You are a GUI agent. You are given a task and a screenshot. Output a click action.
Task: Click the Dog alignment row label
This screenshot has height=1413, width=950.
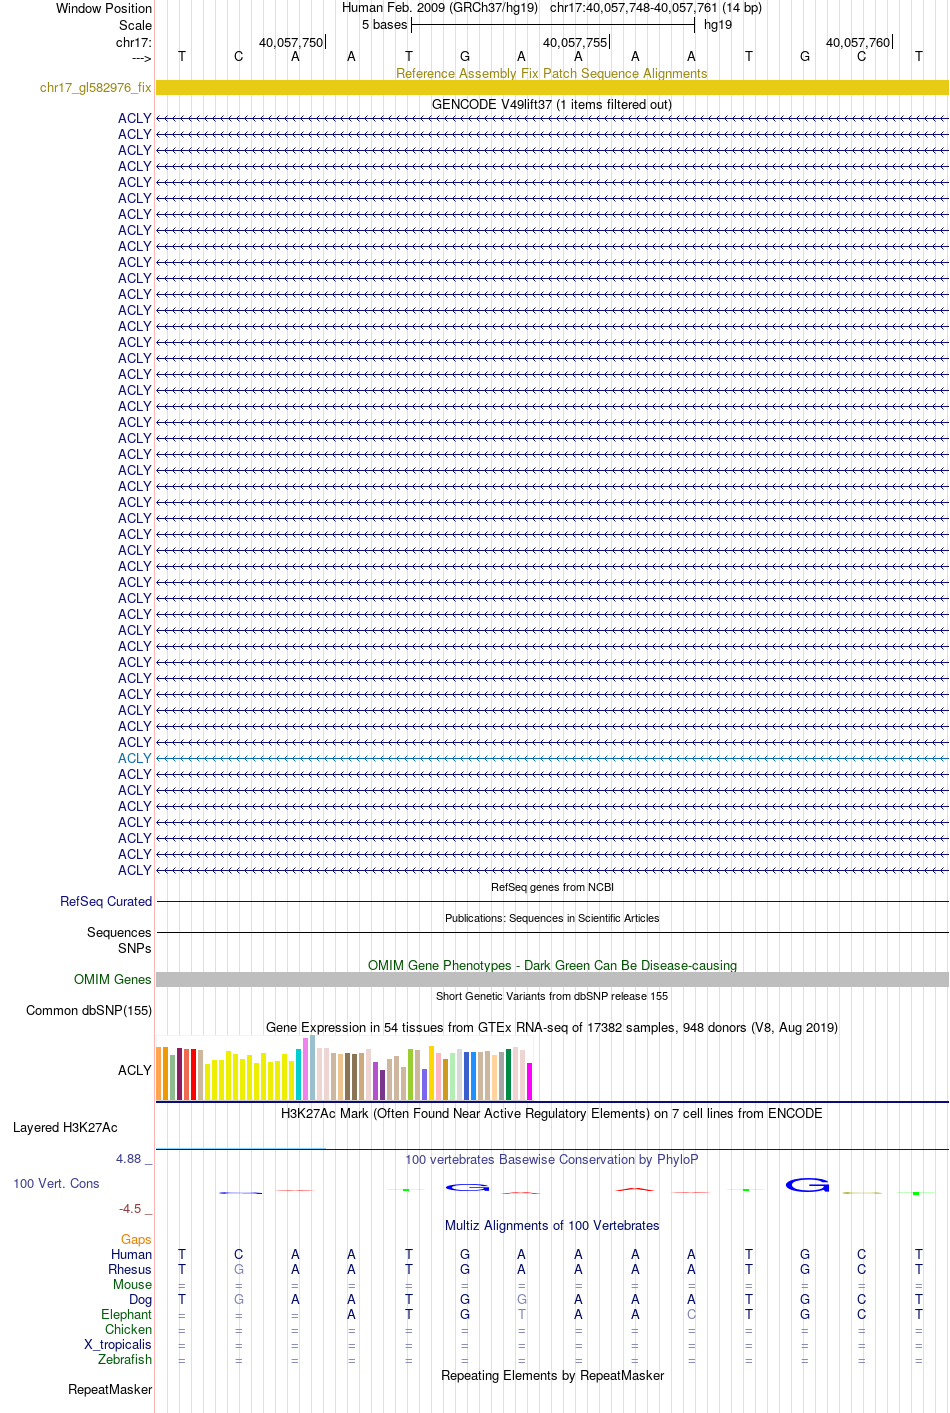[x=141, y=1299]
